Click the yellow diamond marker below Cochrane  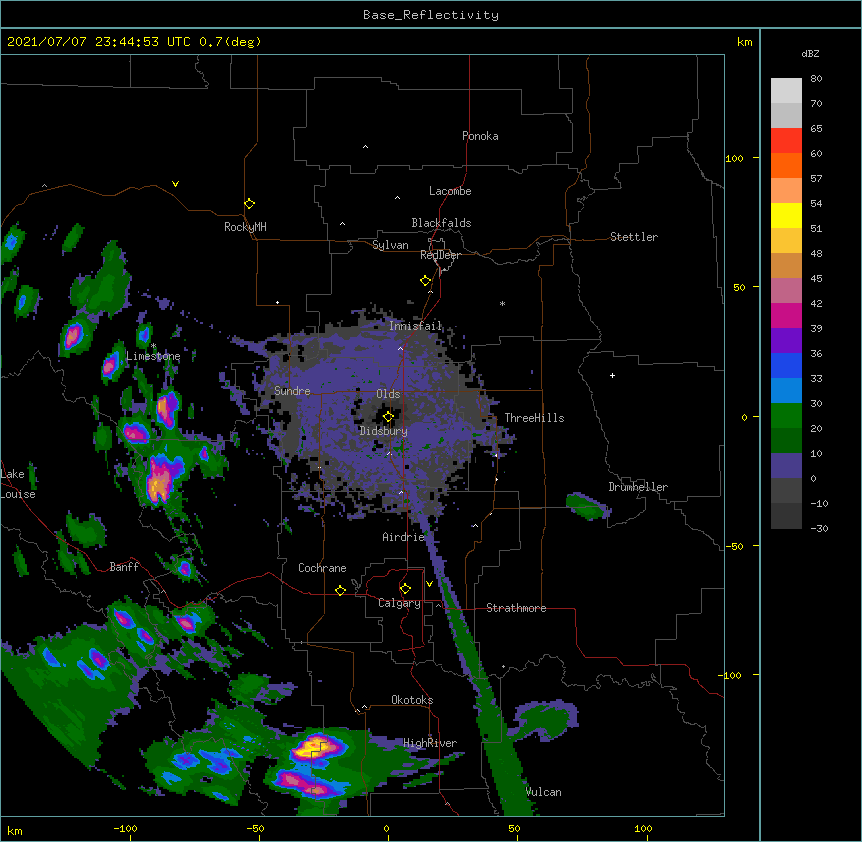coord(340,590)
